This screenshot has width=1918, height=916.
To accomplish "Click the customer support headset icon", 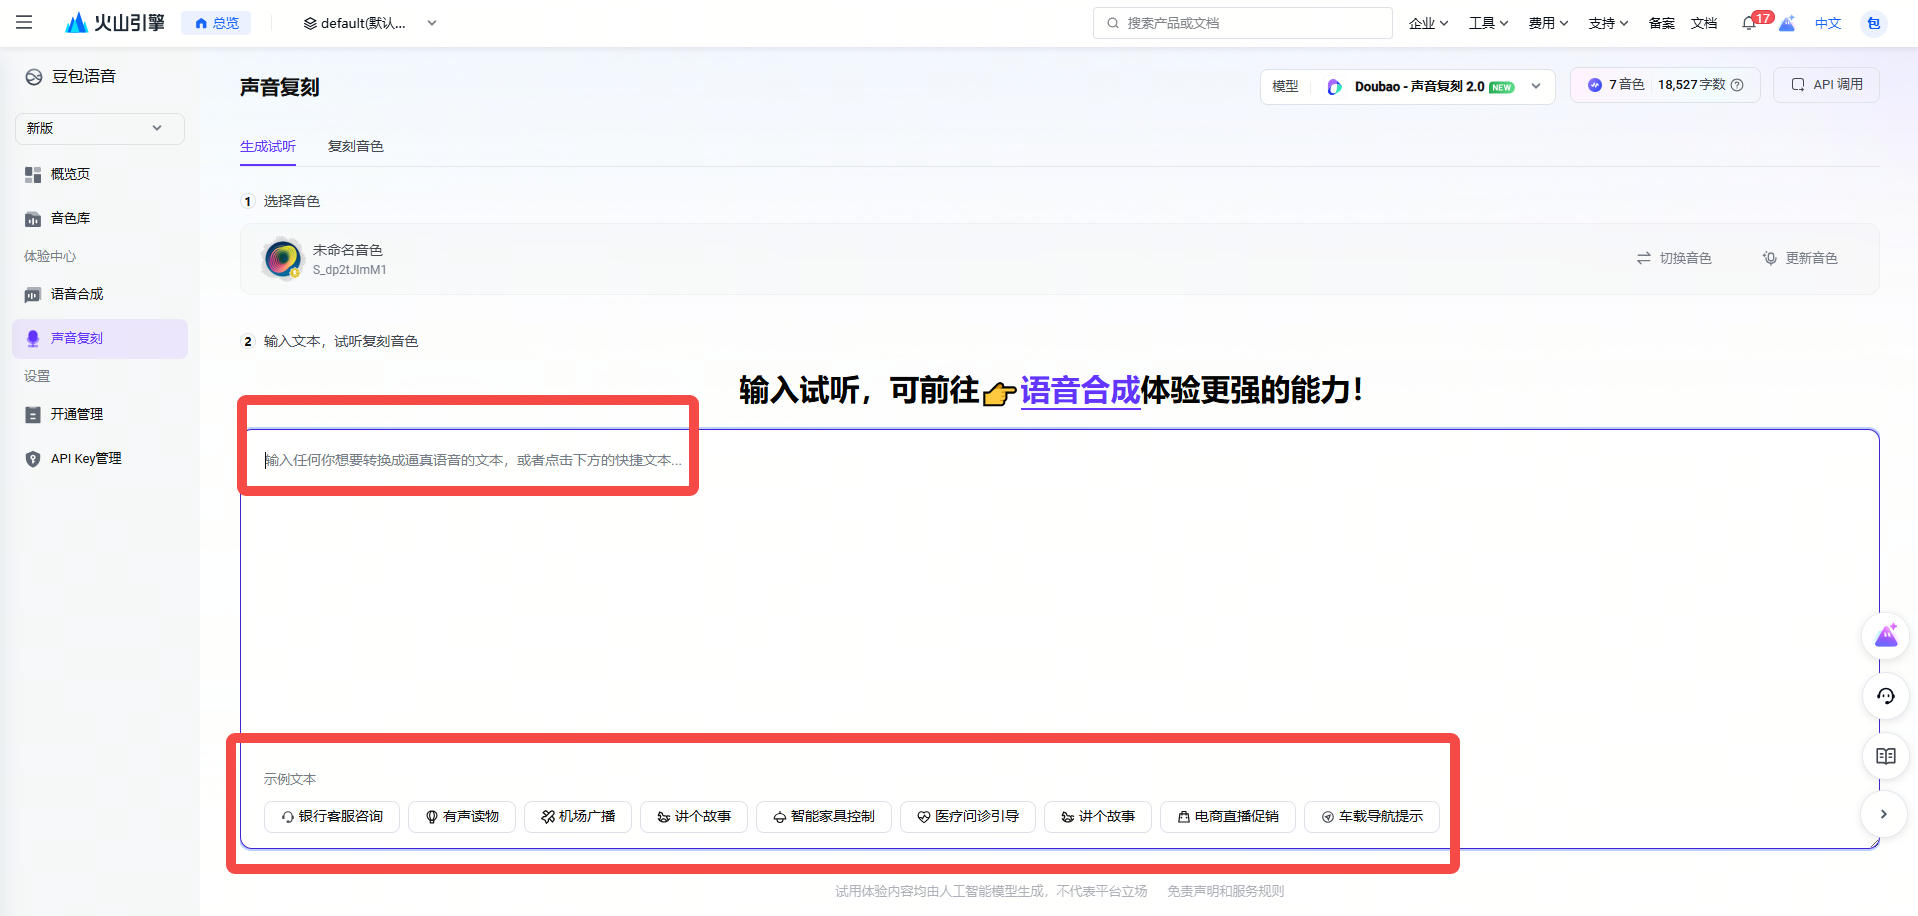I will tap(1886, 696).
